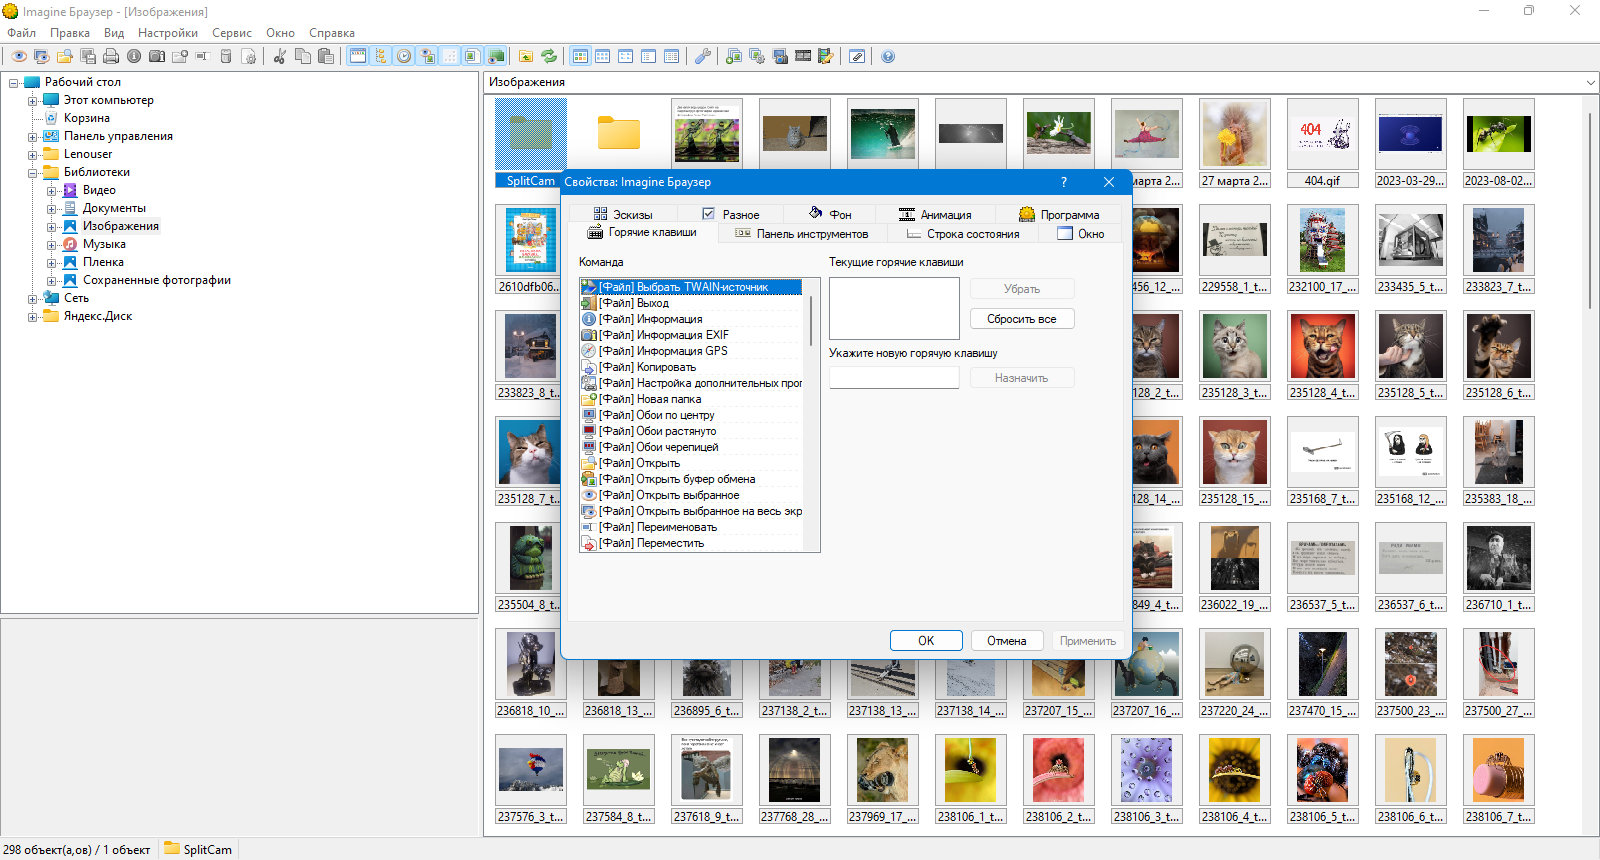Click the open folder search icon

tap(65, 56)
